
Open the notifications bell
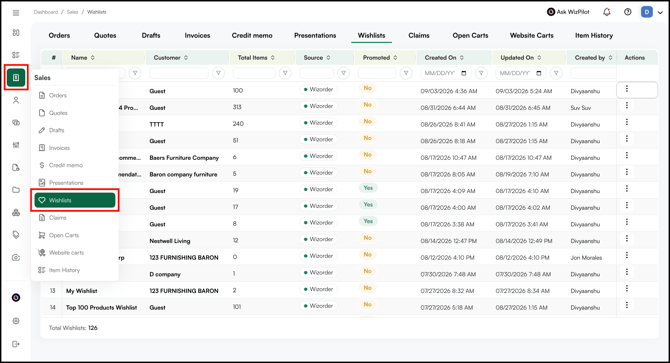tap(606, 12)
